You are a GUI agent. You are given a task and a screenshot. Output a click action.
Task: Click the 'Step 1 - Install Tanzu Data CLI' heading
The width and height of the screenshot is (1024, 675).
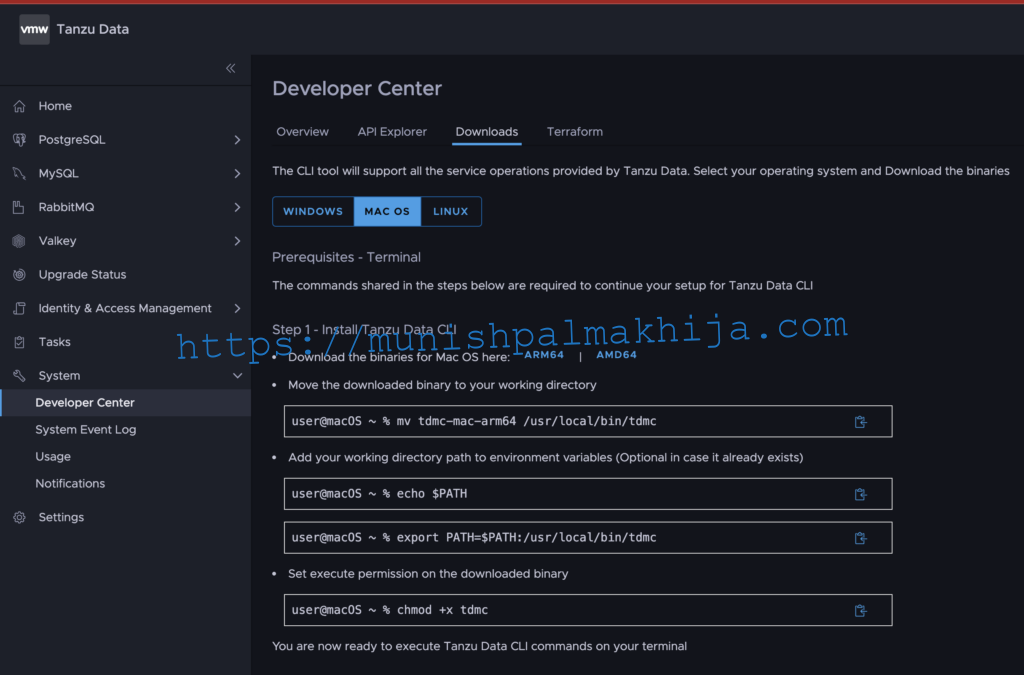coord(364,329)
